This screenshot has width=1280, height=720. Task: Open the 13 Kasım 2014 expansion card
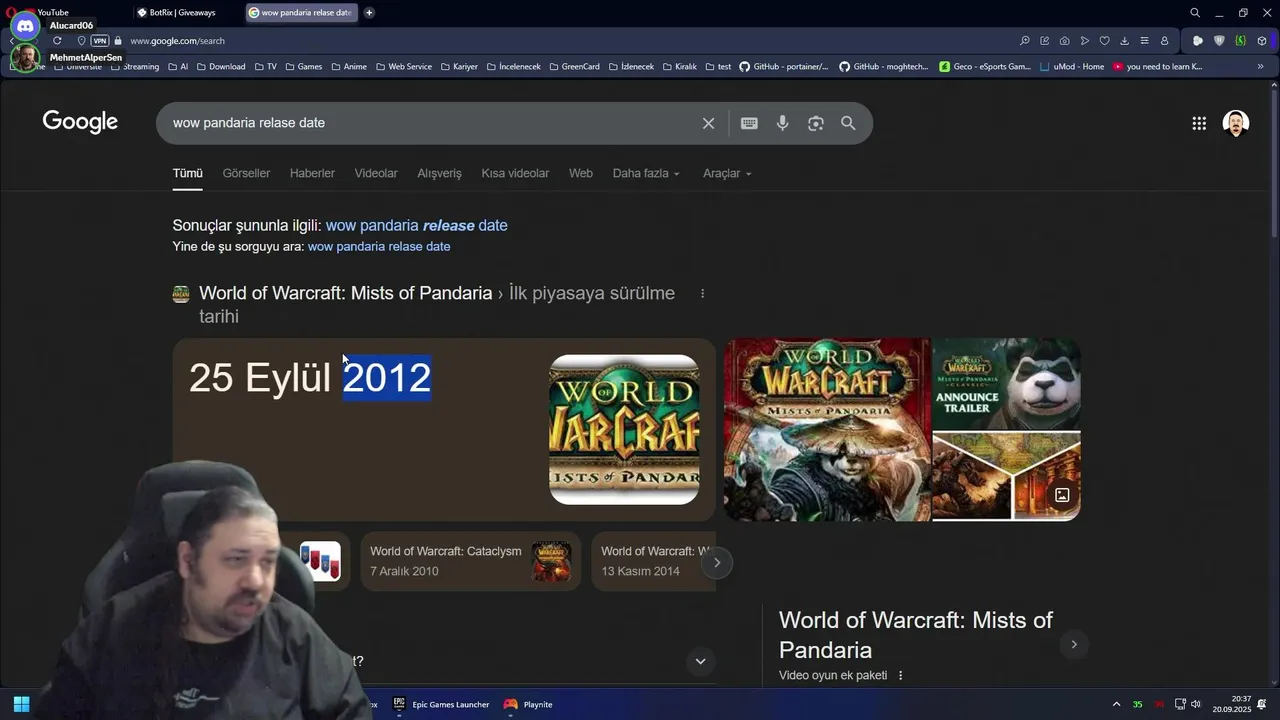[x=653, y=561]
